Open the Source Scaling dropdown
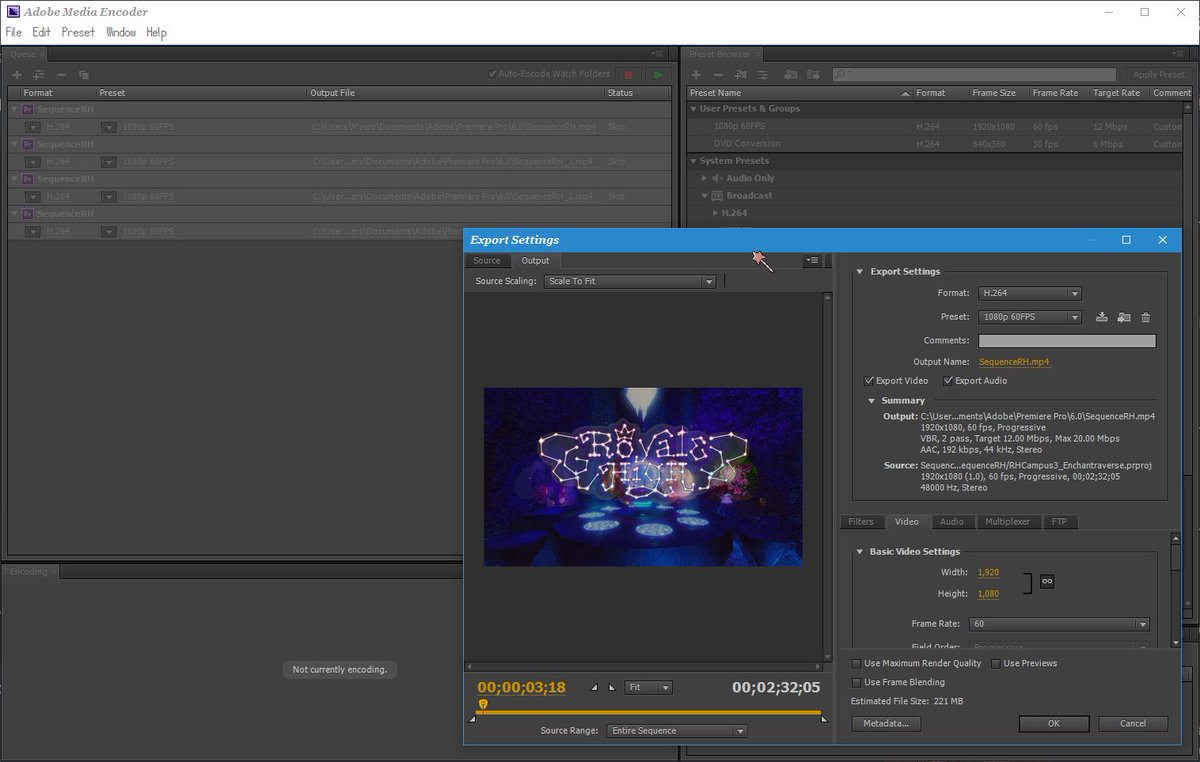Screen dimensions: 1200x762 point(630,282)
